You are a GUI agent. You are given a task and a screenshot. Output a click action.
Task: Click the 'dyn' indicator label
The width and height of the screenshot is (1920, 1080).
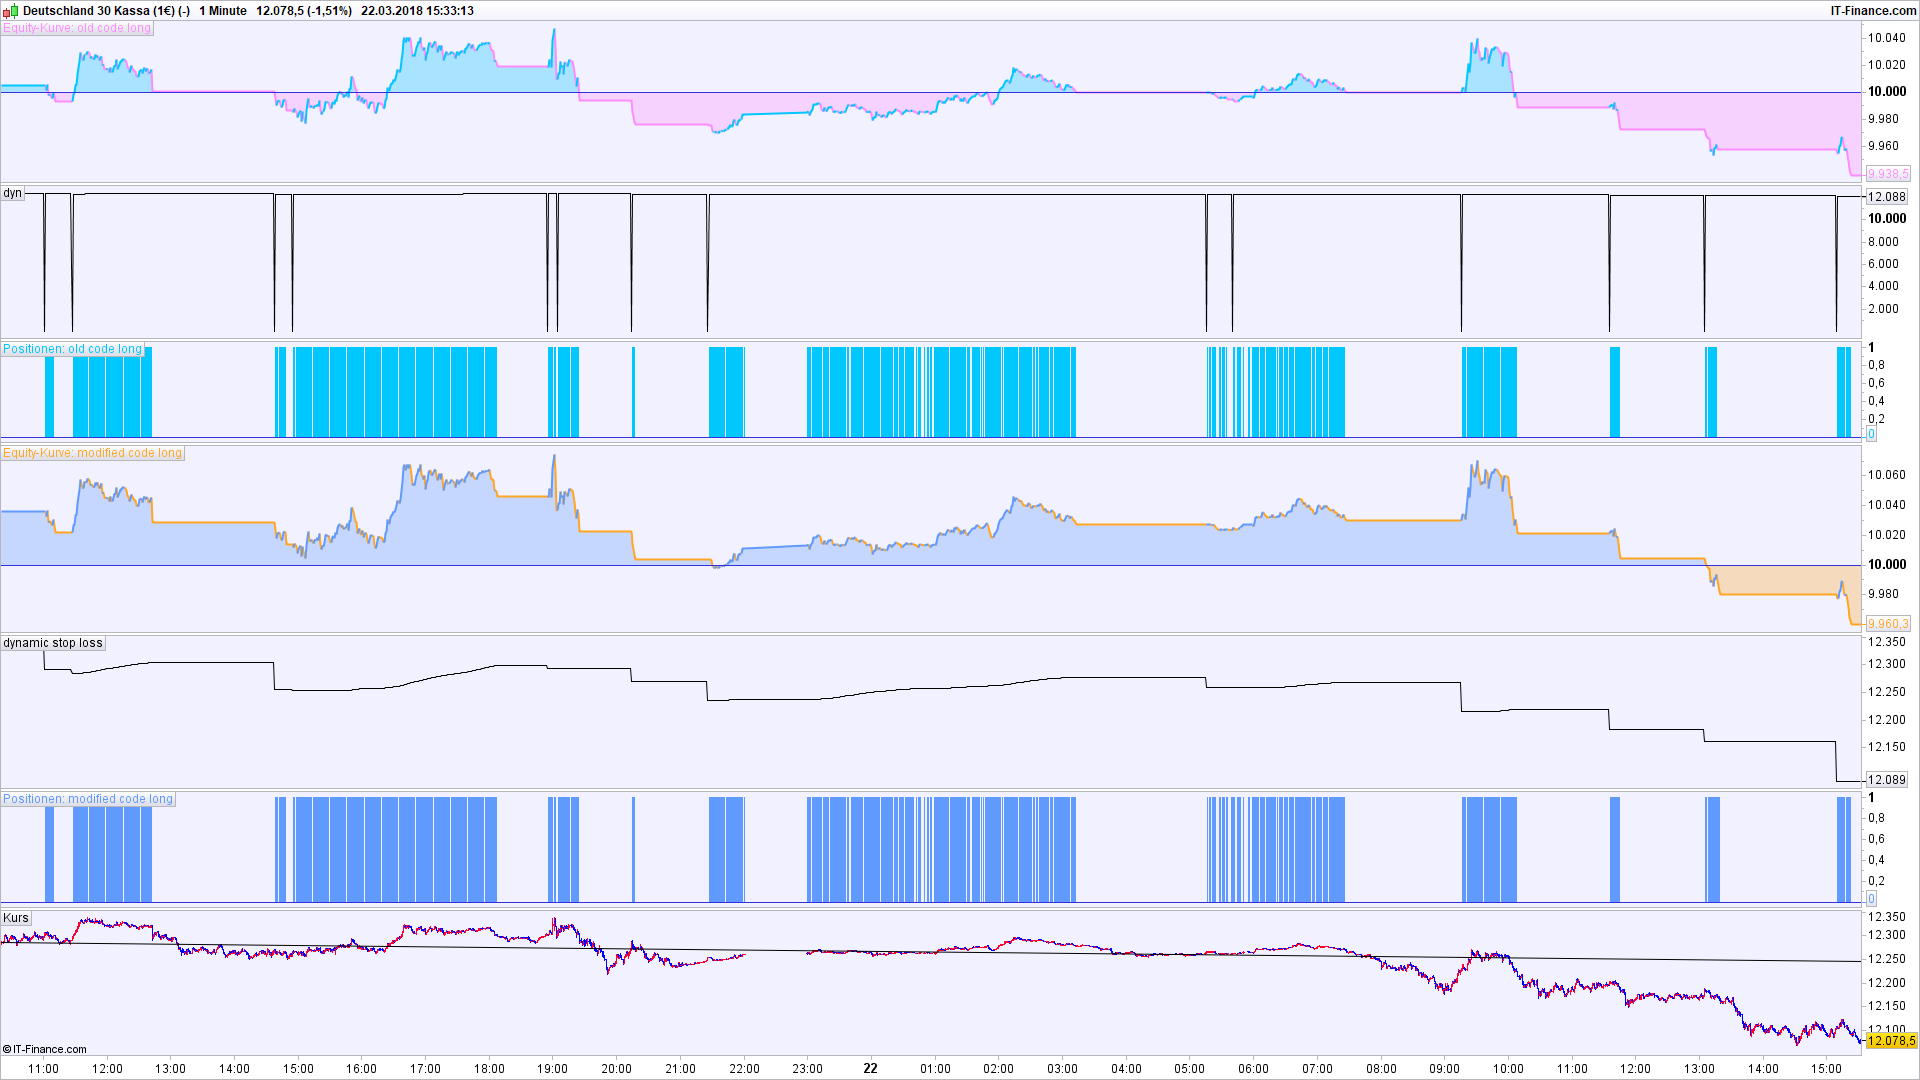[12, 193]
